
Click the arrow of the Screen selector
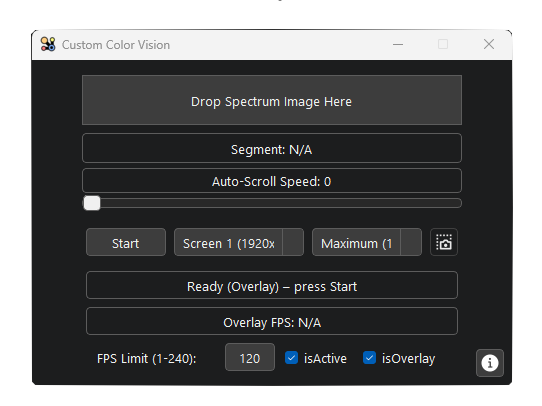(x=293, y=242)
